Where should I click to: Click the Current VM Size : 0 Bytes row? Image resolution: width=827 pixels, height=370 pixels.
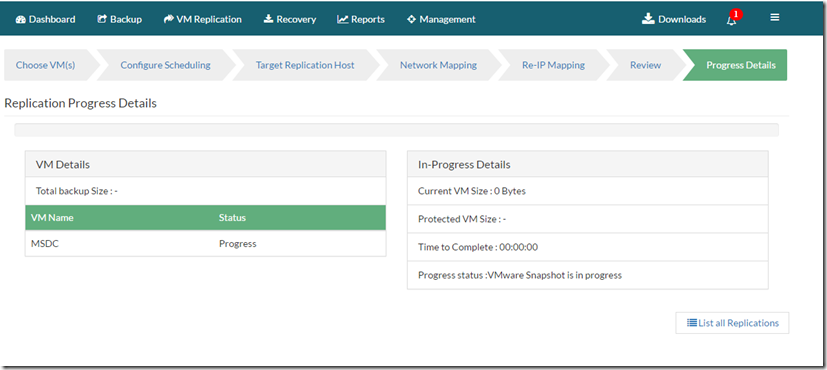pos(588,191)
